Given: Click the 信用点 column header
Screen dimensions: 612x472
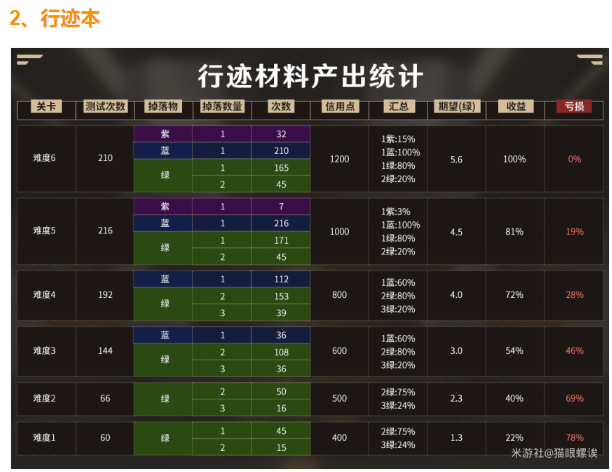Looking at the screenshot, I should pos(339,106).
